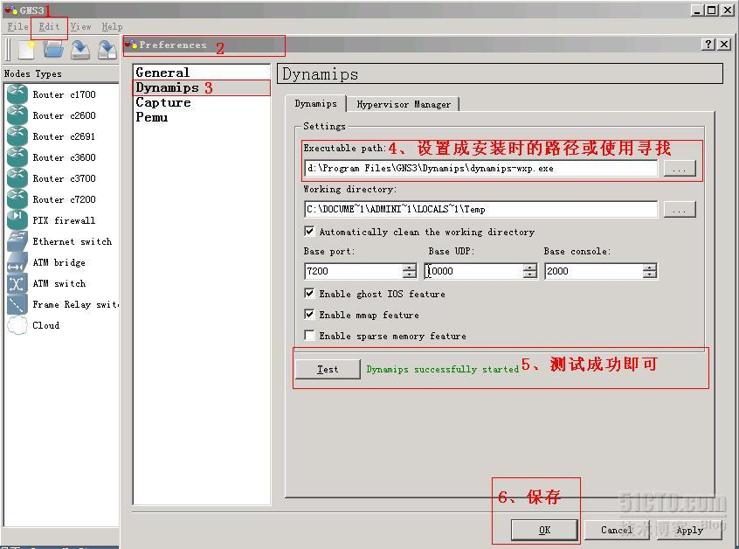Click the Base UDP spinner arrows
The width and height of the screenshot is (739, 549).
[530, 271]
